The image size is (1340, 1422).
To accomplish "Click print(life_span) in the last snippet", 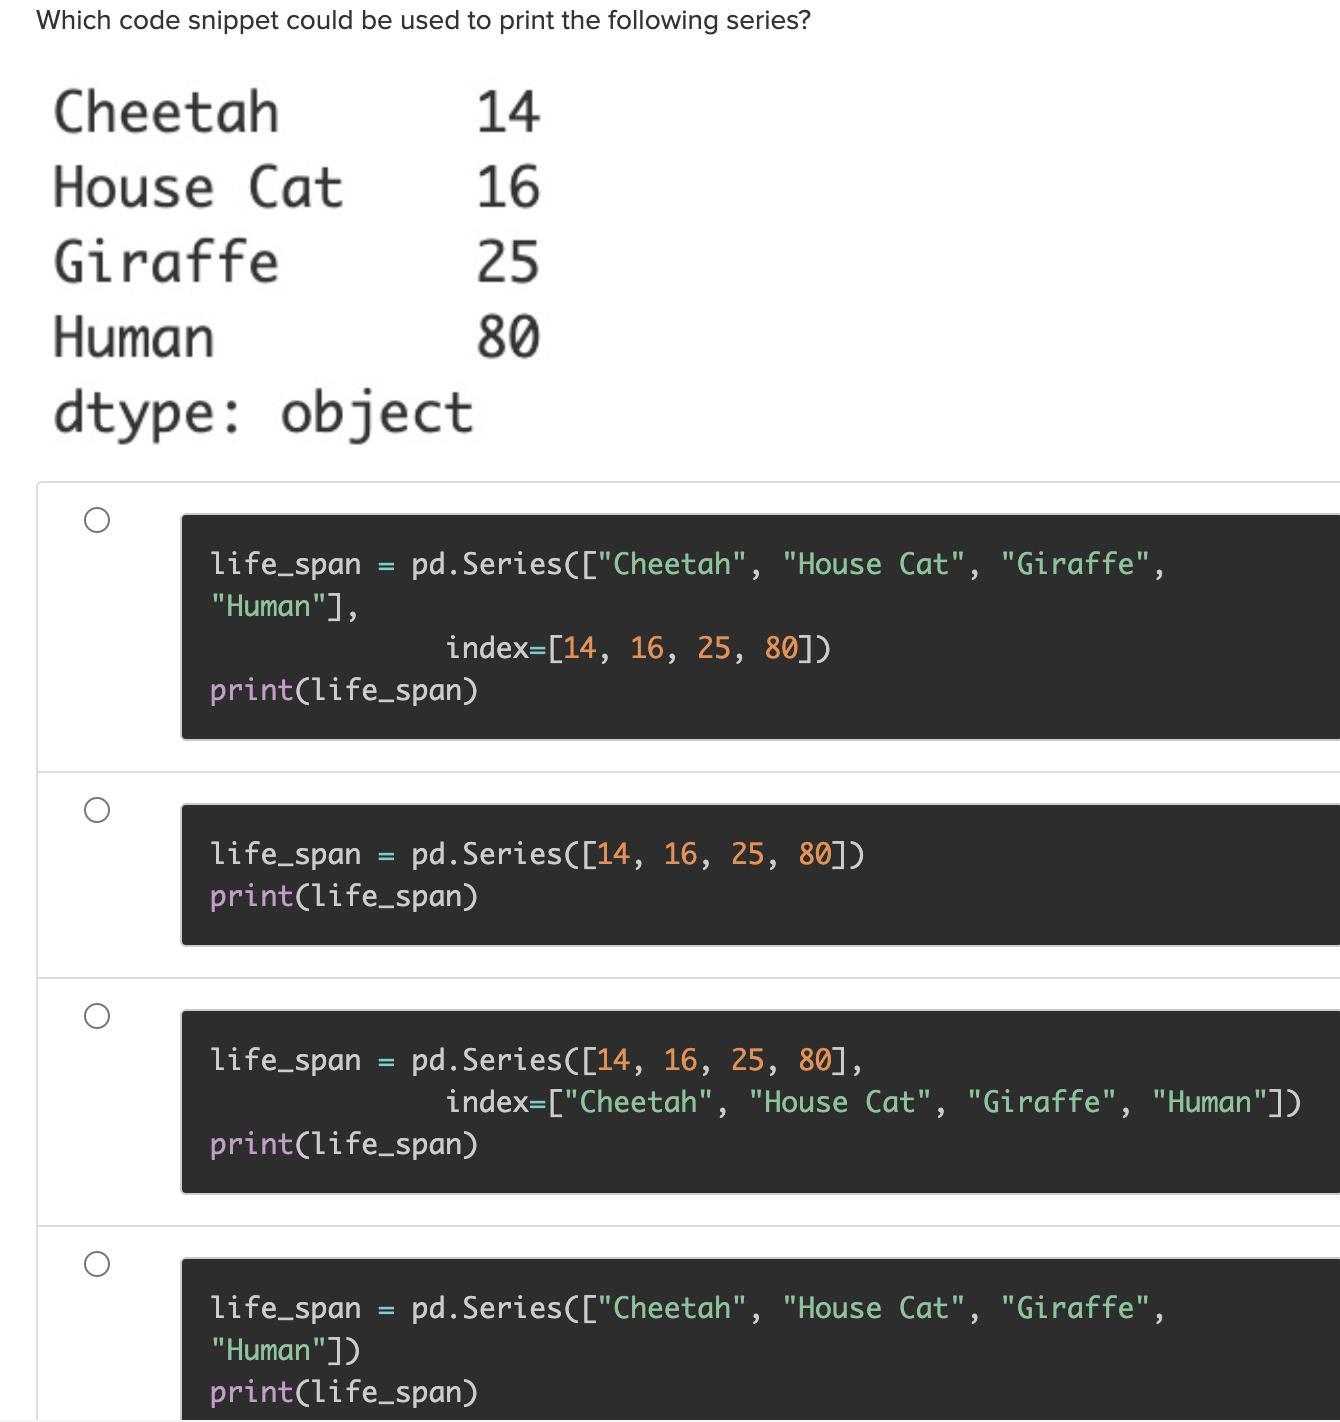I will [x=344, y=1392].
